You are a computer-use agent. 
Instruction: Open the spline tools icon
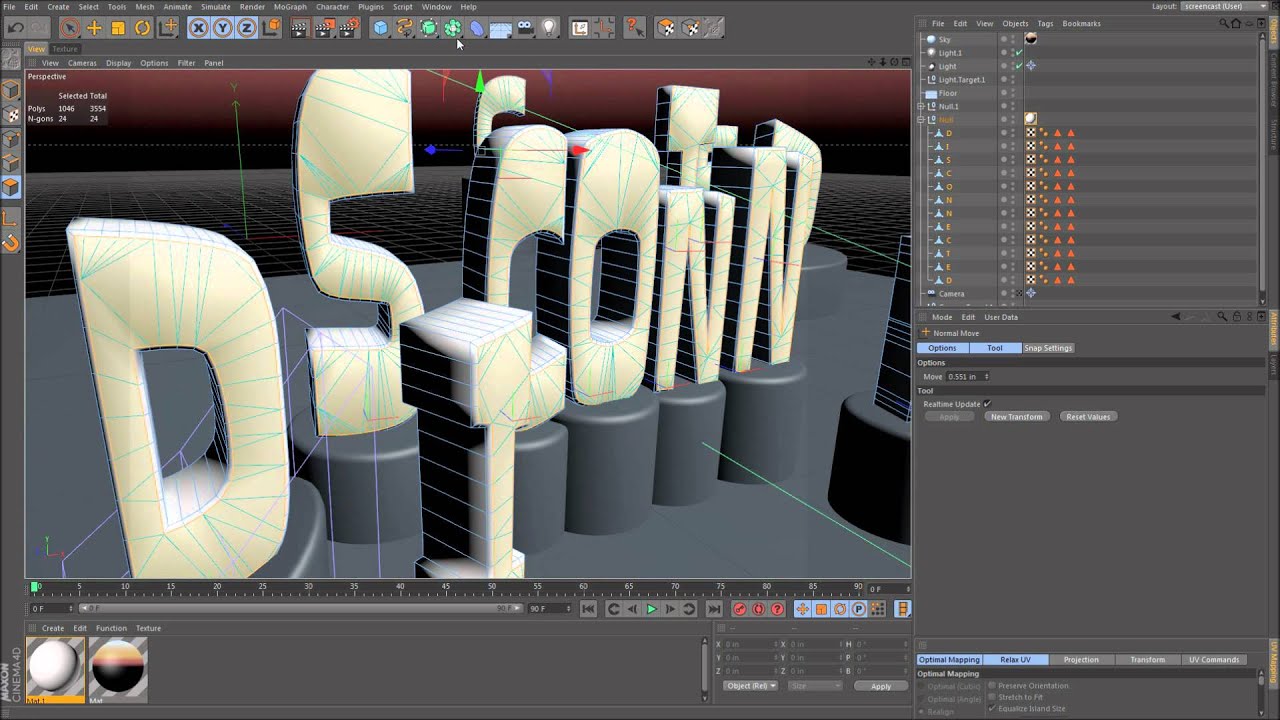pyautogui.click(x=404, y=28)
